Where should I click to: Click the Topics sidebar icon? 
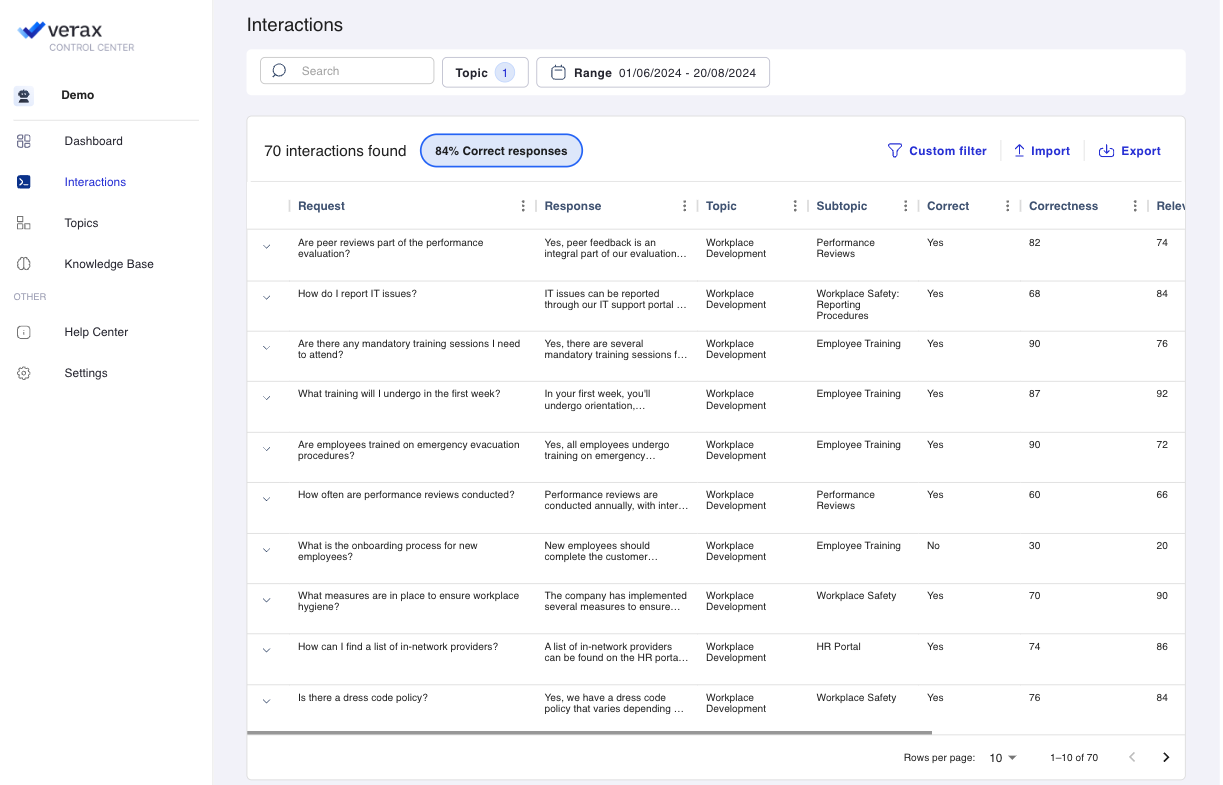(24, 223)
